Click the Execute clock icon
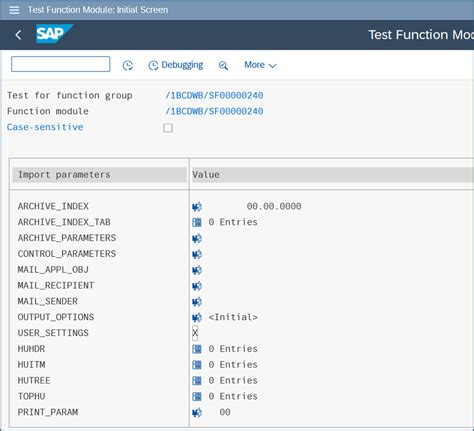 128,65
